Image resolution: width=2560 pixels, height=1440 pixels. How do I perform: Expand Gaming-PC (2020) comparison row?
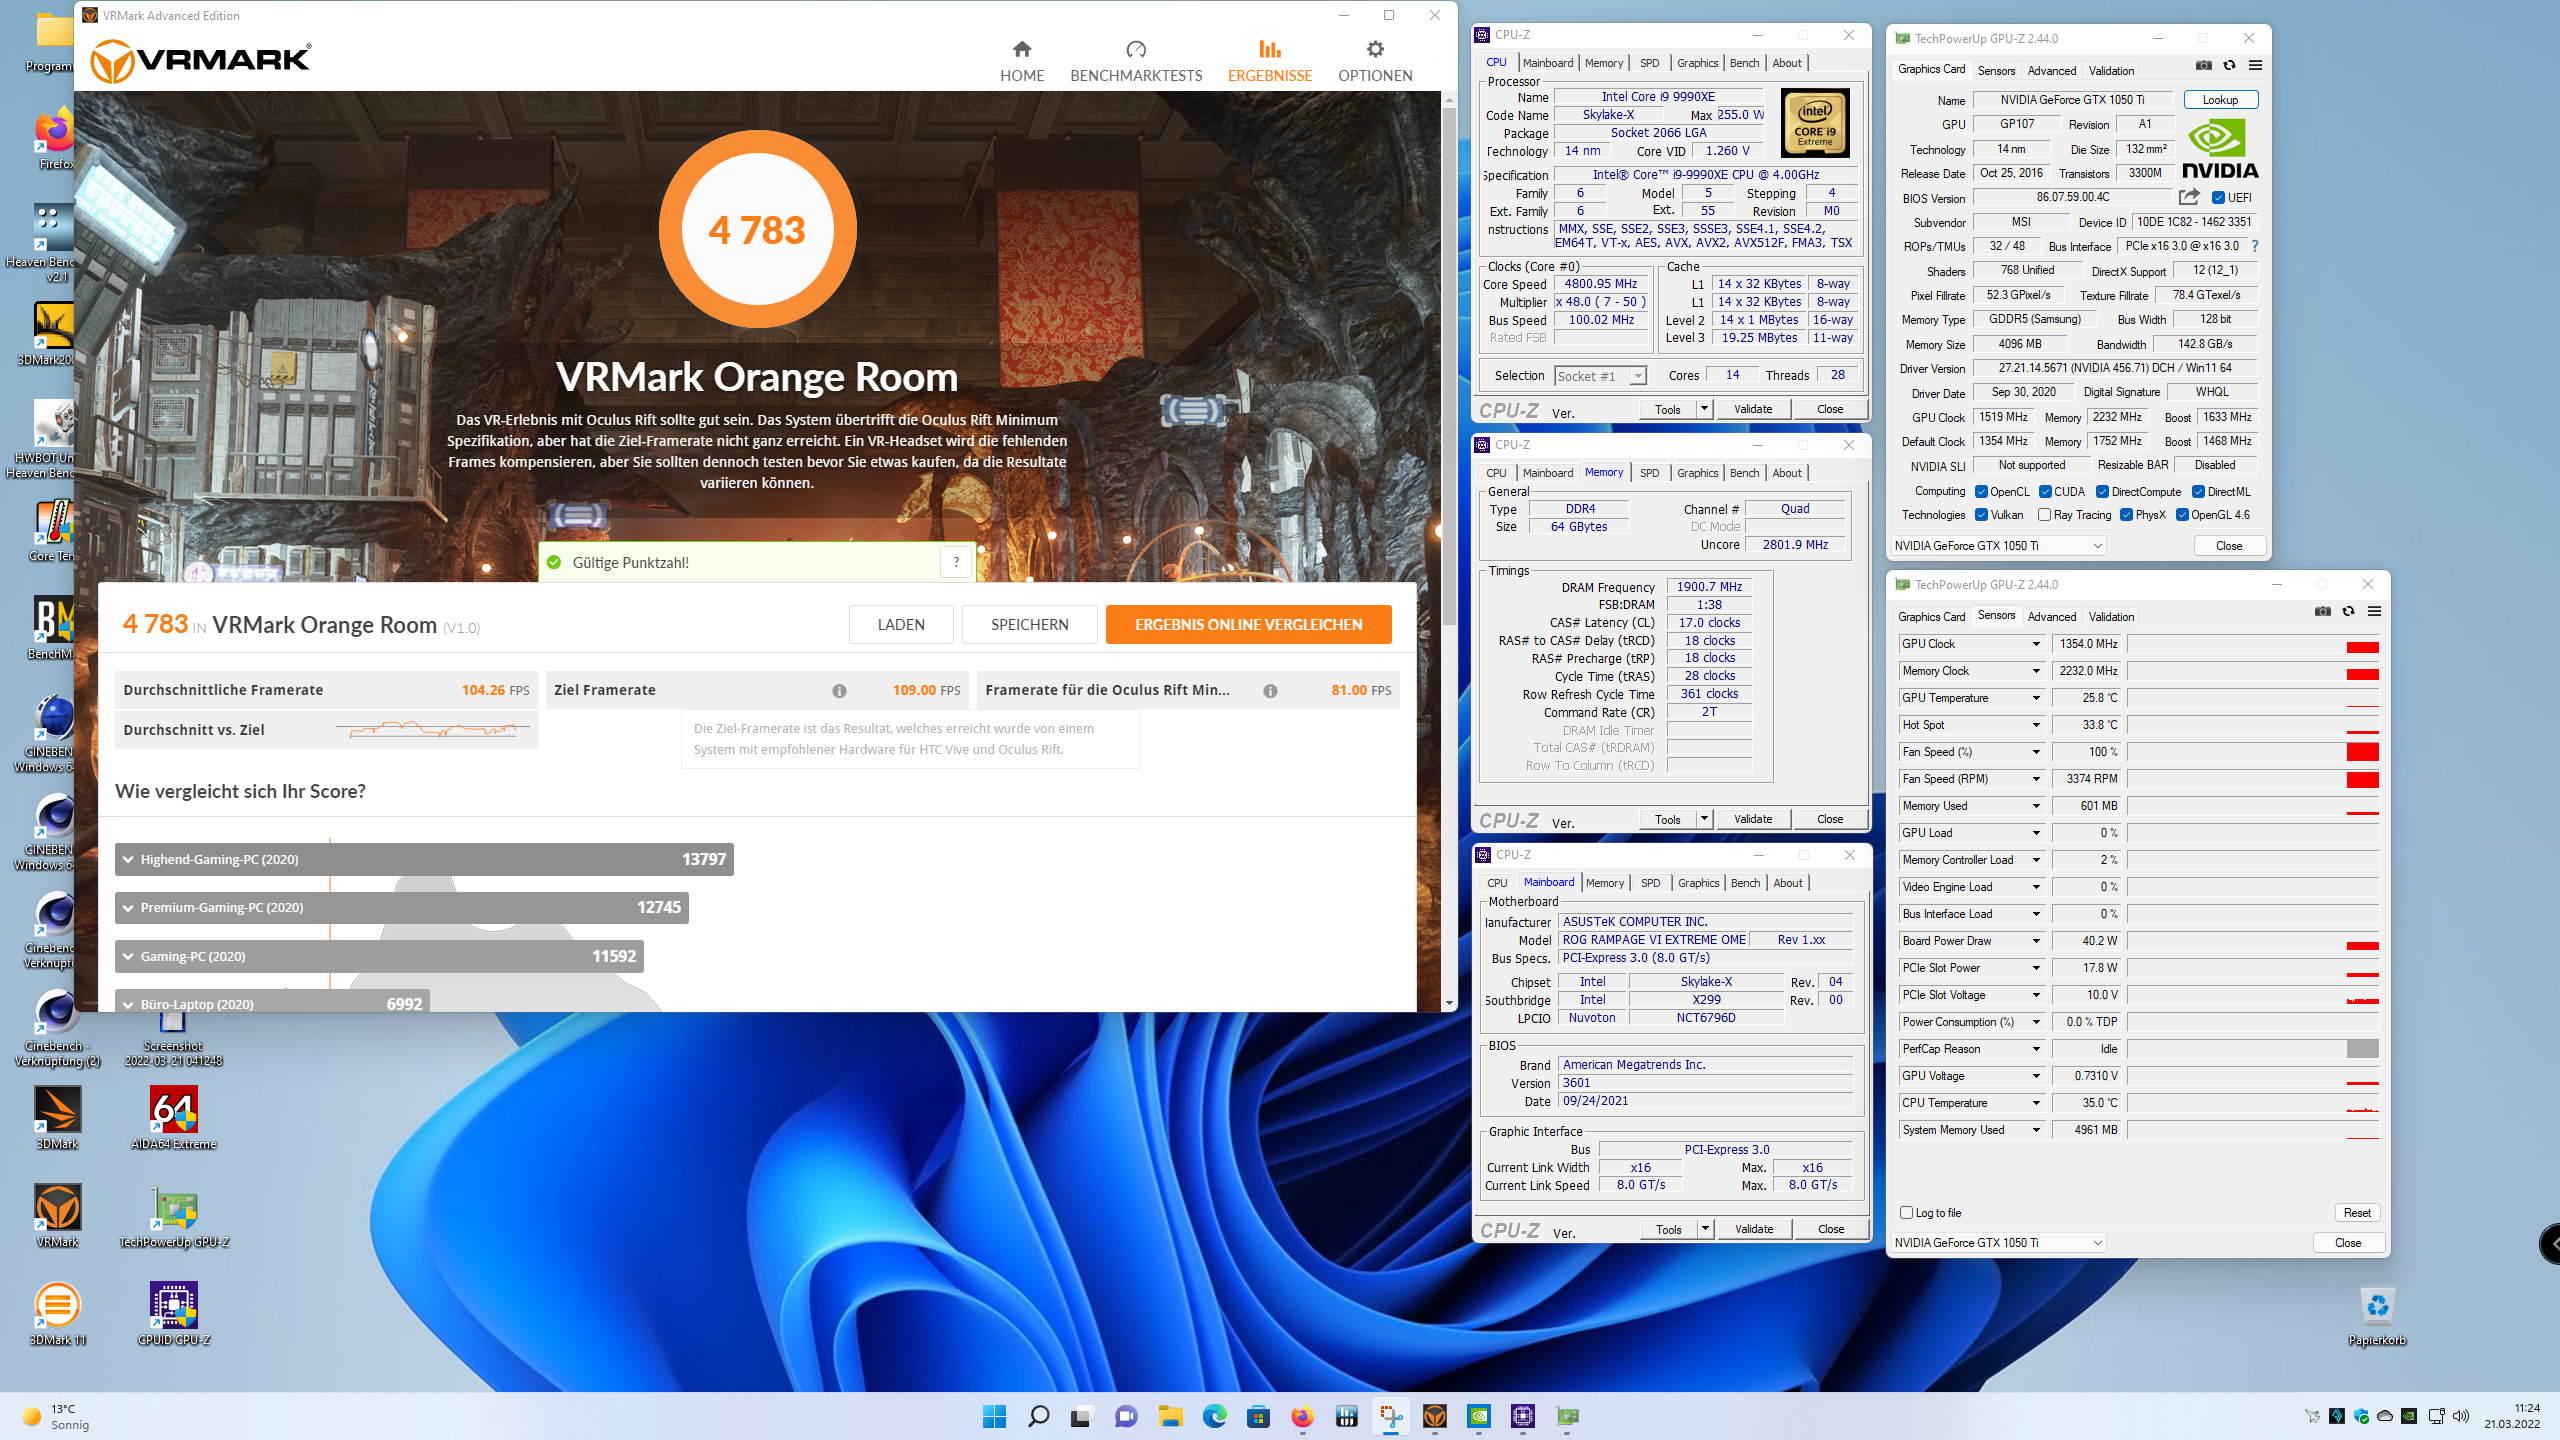[379, 956]
